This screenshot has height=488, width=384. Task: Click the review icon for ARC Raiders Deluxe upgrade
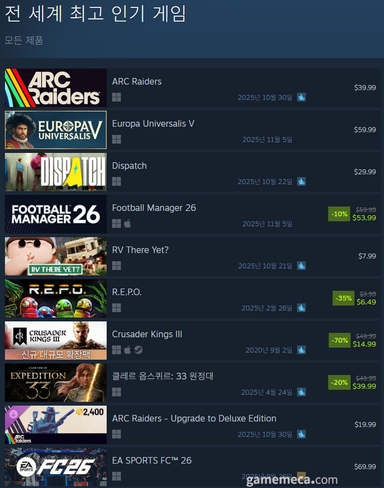click(301, 434)
